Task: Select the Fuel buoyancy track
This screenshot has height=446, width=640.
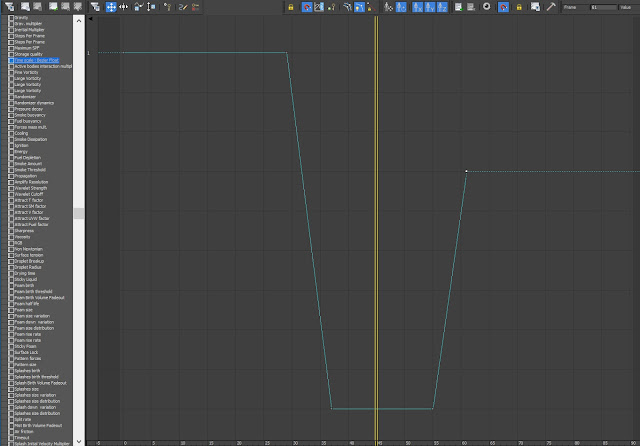Action: coord(28,121)
